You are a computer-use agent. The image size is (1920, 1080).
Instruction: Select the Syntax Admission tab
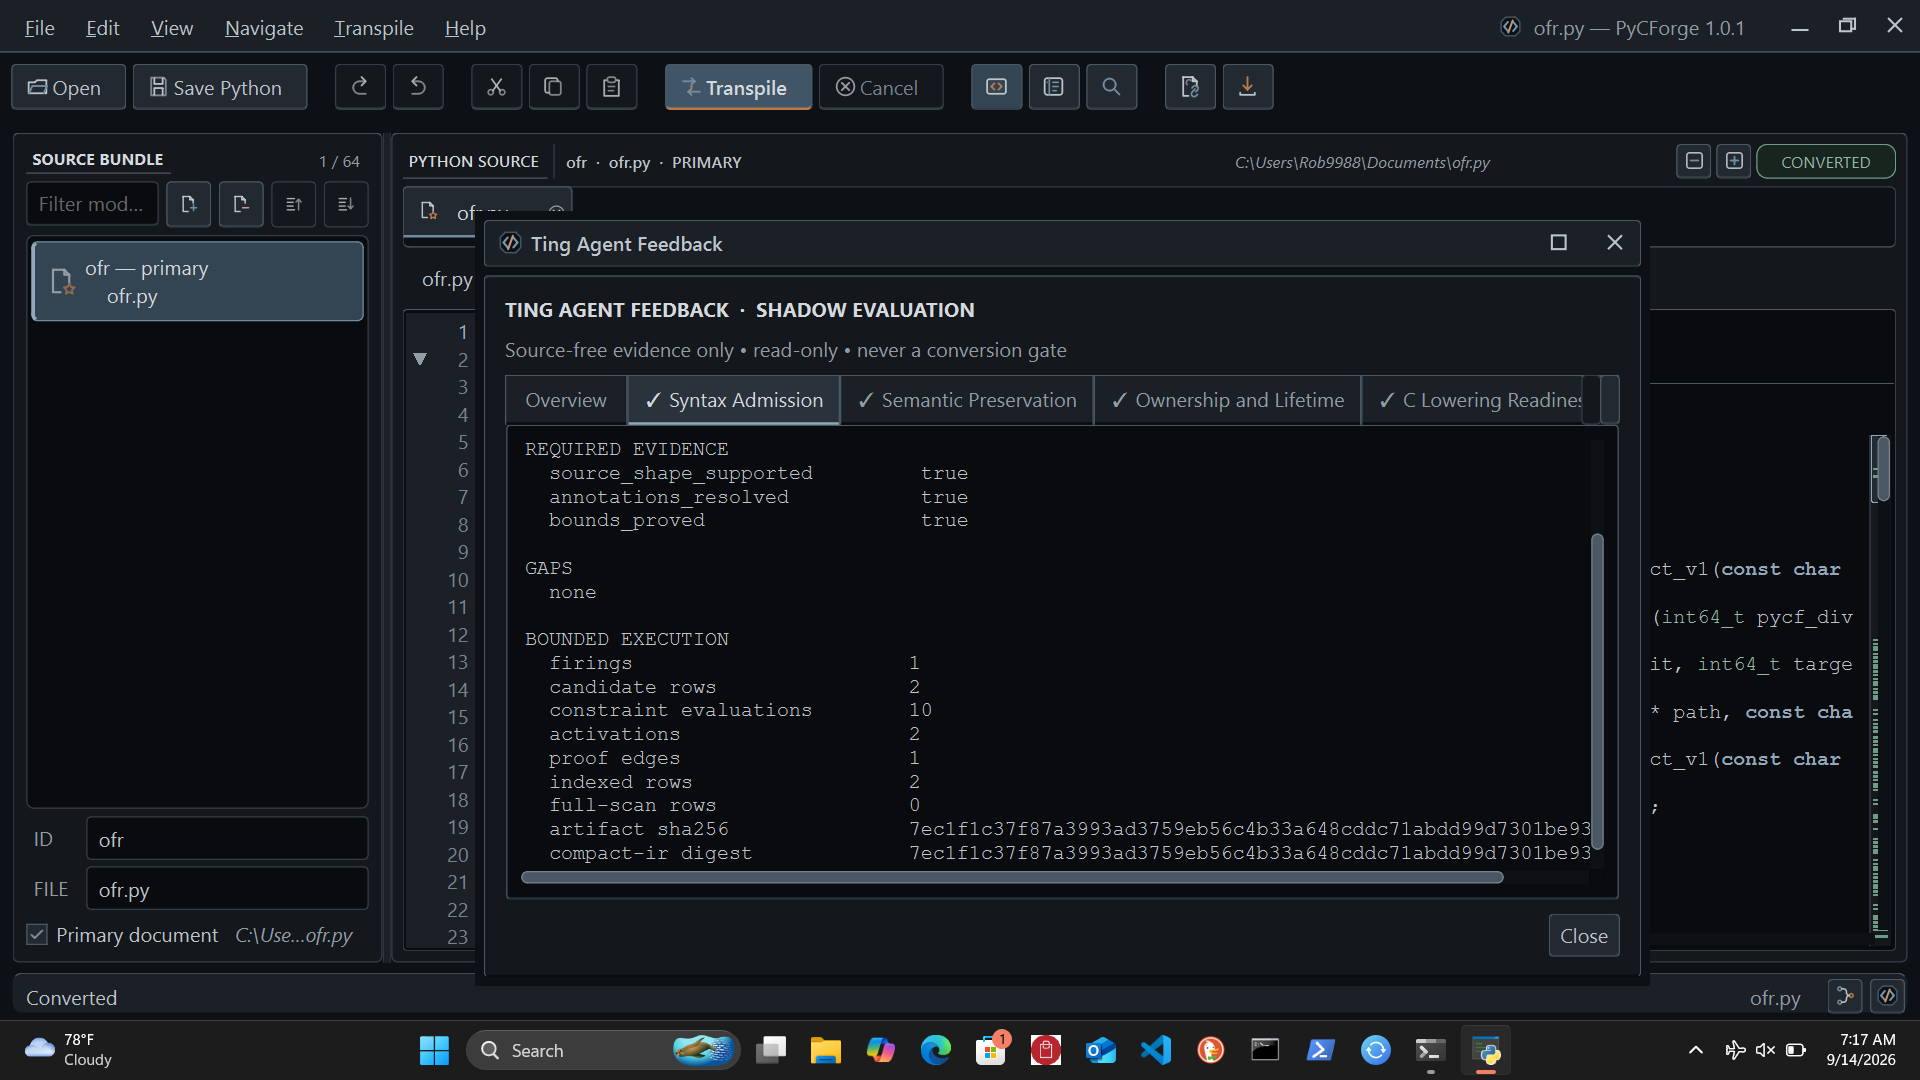pyautogui.click(x=734, y=400)
